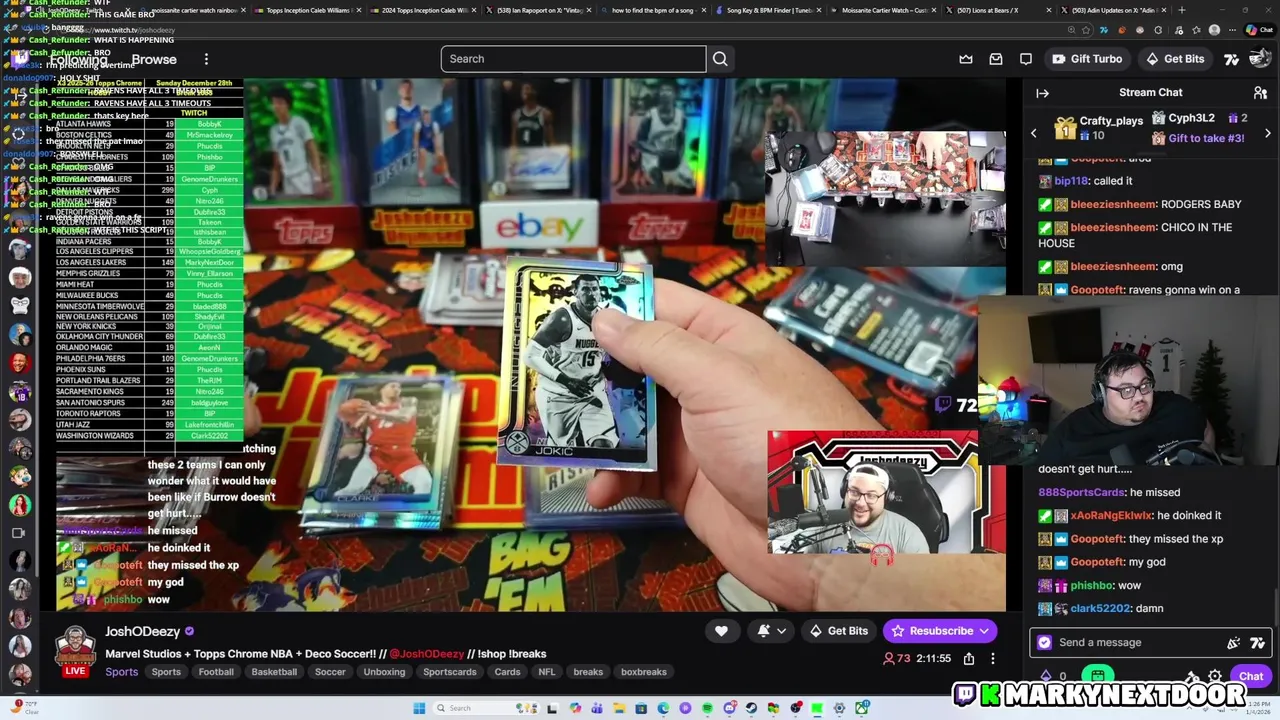Show next gift leaderboard entry
The height and width of the screenshot is (720, 1280).
(x=1267, y=133)
